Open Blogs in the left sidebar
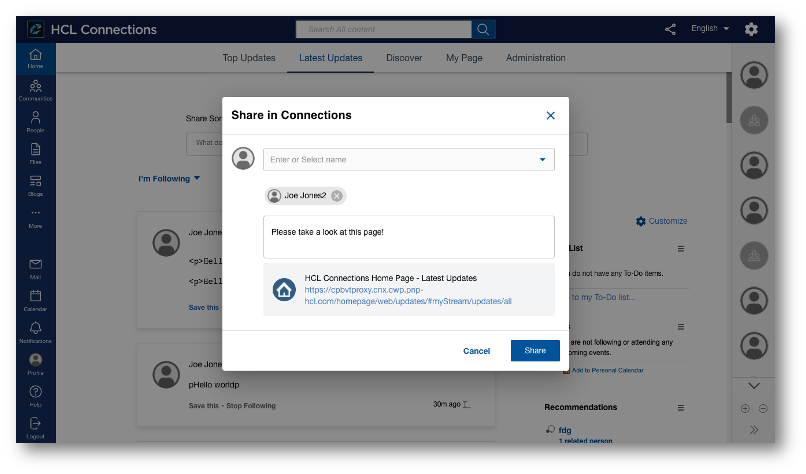This screenshot has width=806, height=474. coord(35,186)
